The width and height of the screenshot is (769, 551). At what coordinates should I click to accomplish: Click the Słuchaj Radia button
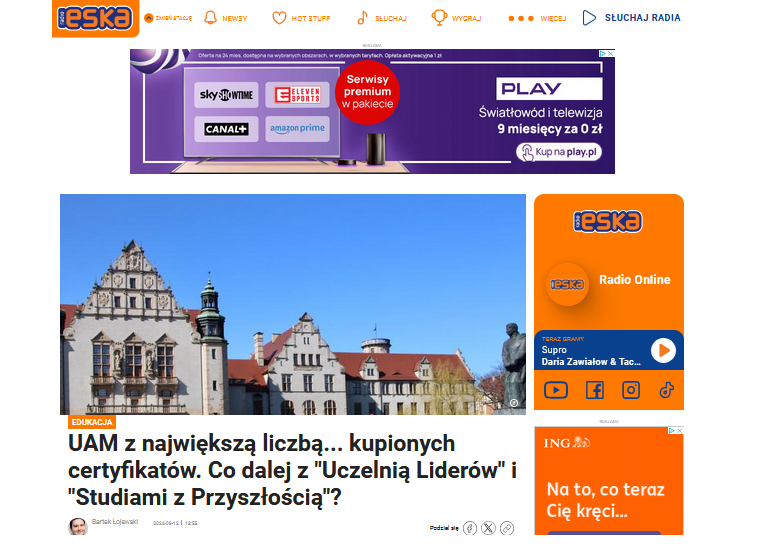point(632,18)
